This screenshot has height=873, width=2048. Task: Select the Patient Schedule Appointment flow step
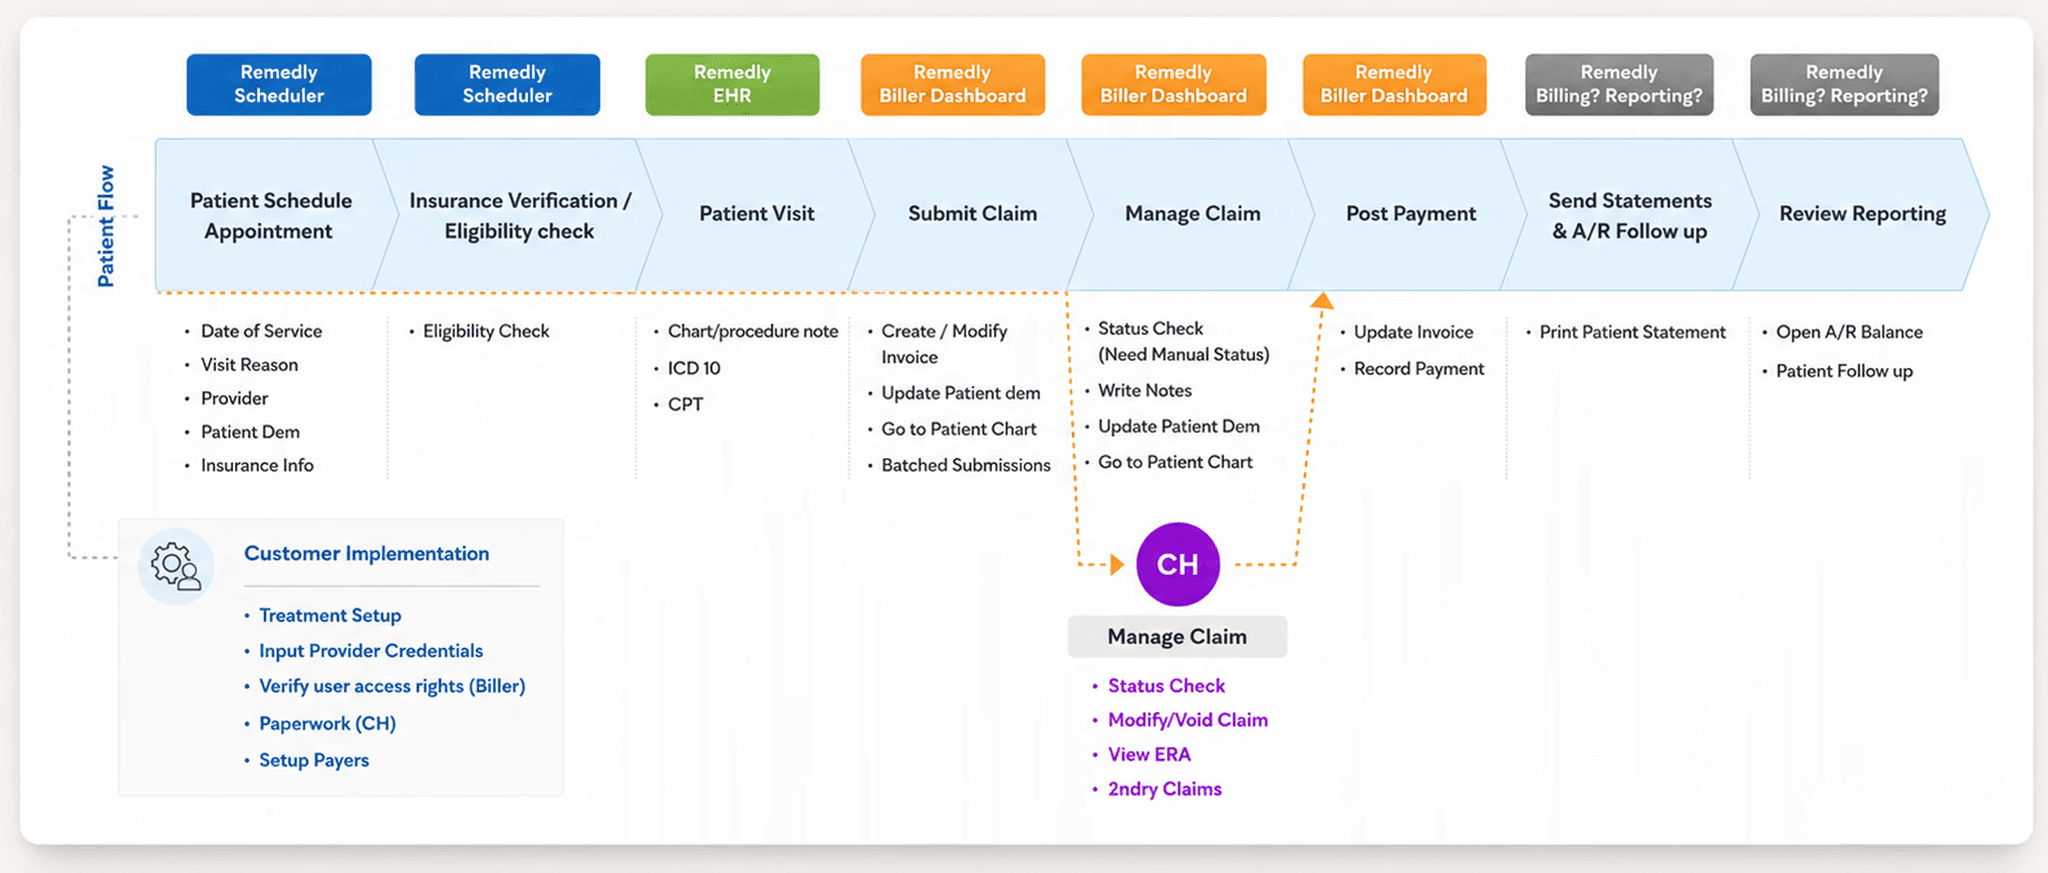(x=270, y=215)
